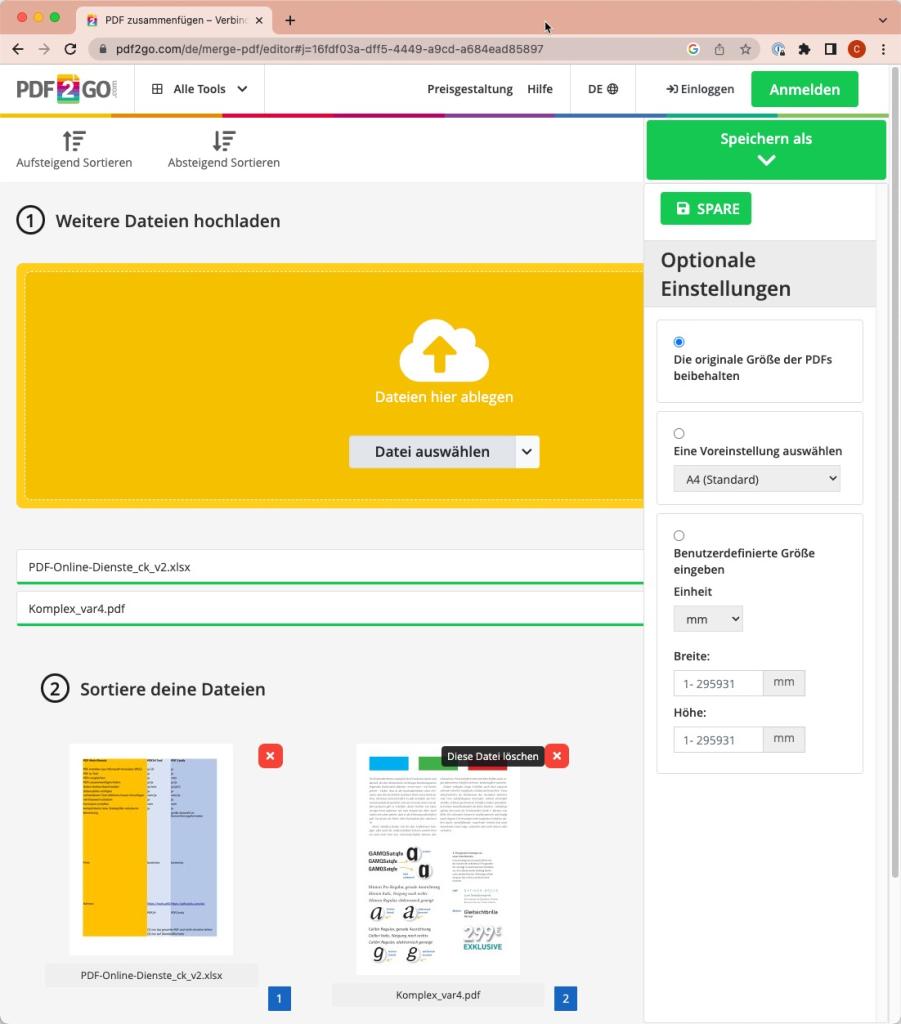Click into the Breite input field

[x=718, y=683]
